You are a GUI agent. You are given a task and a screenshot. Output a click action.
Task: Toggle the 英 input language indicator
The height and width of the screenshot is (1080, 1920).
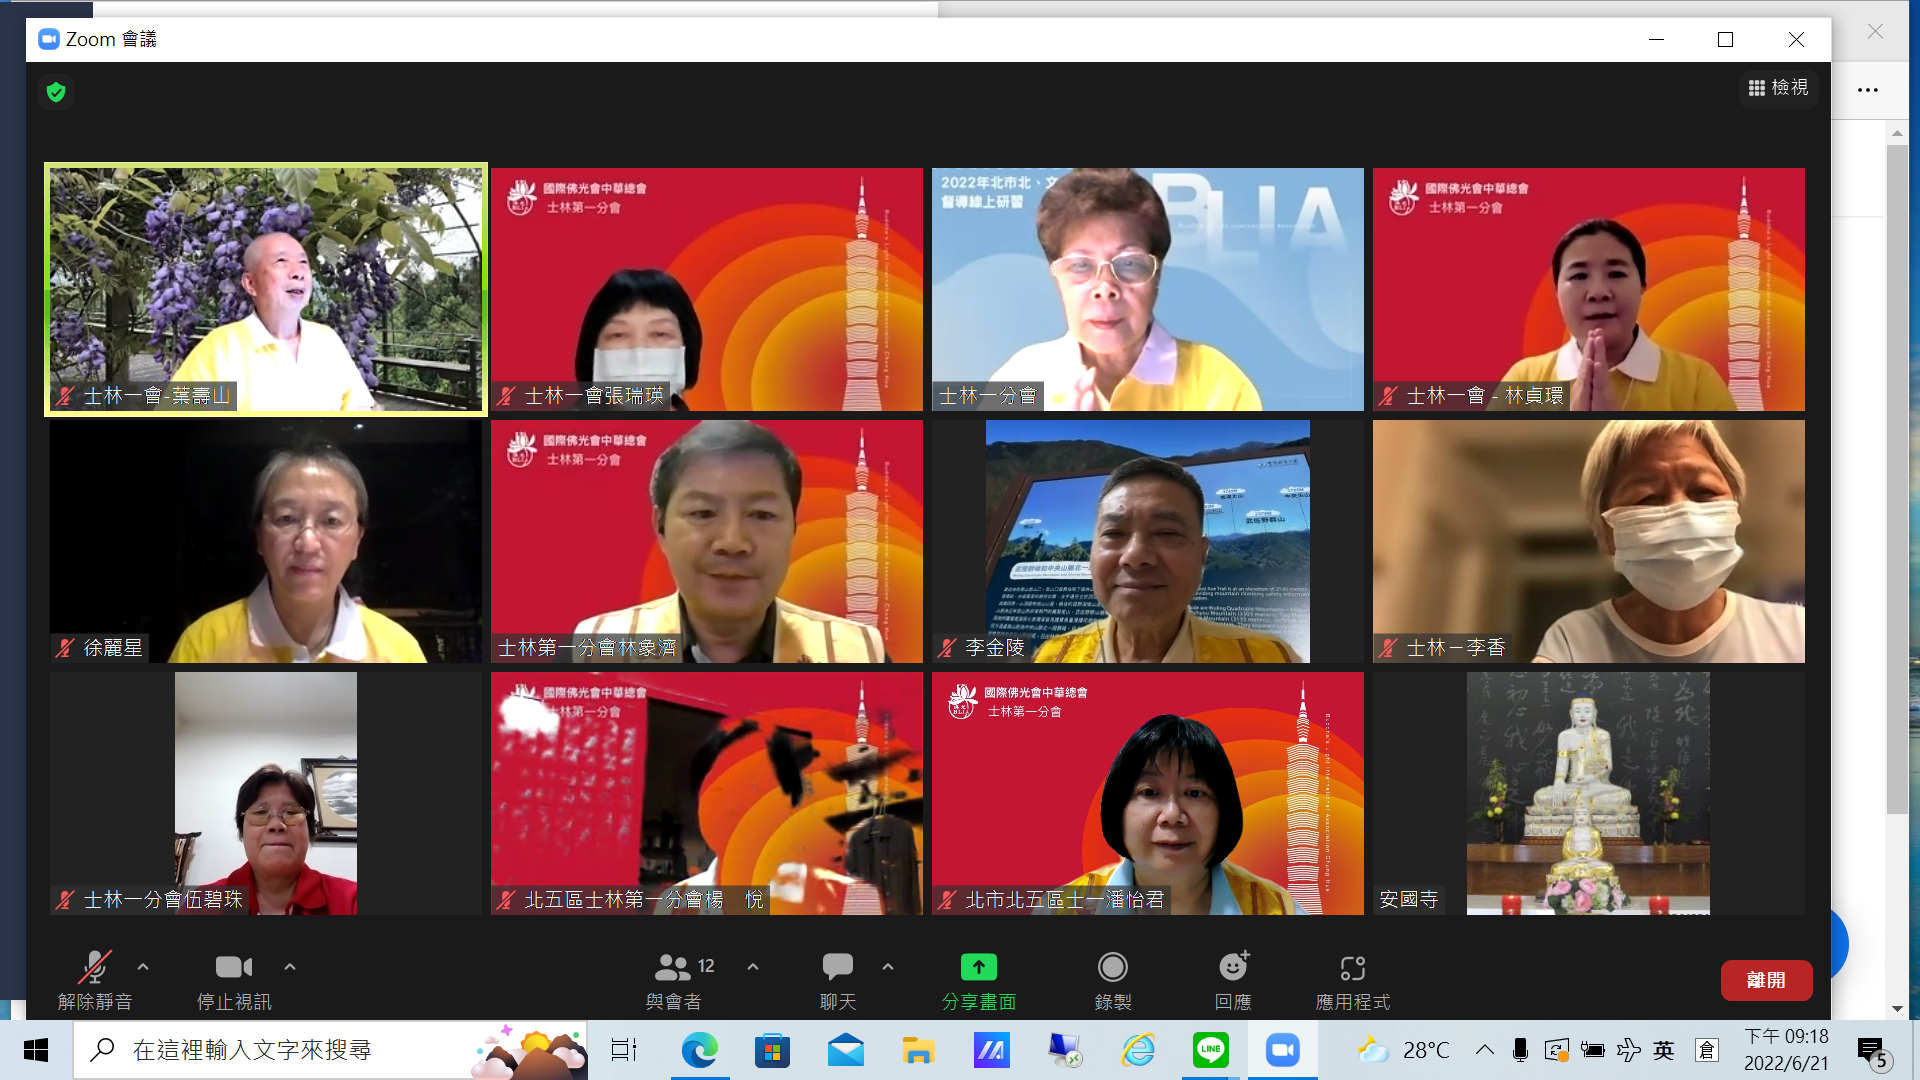click(x=1664, y=1050)
